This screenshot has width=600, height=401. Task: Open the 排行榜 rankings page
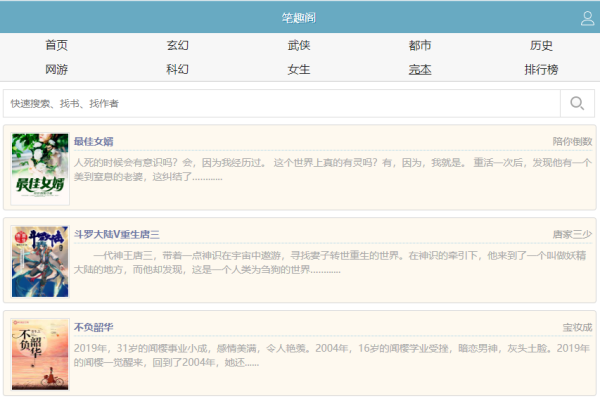(x=541, y=69)
